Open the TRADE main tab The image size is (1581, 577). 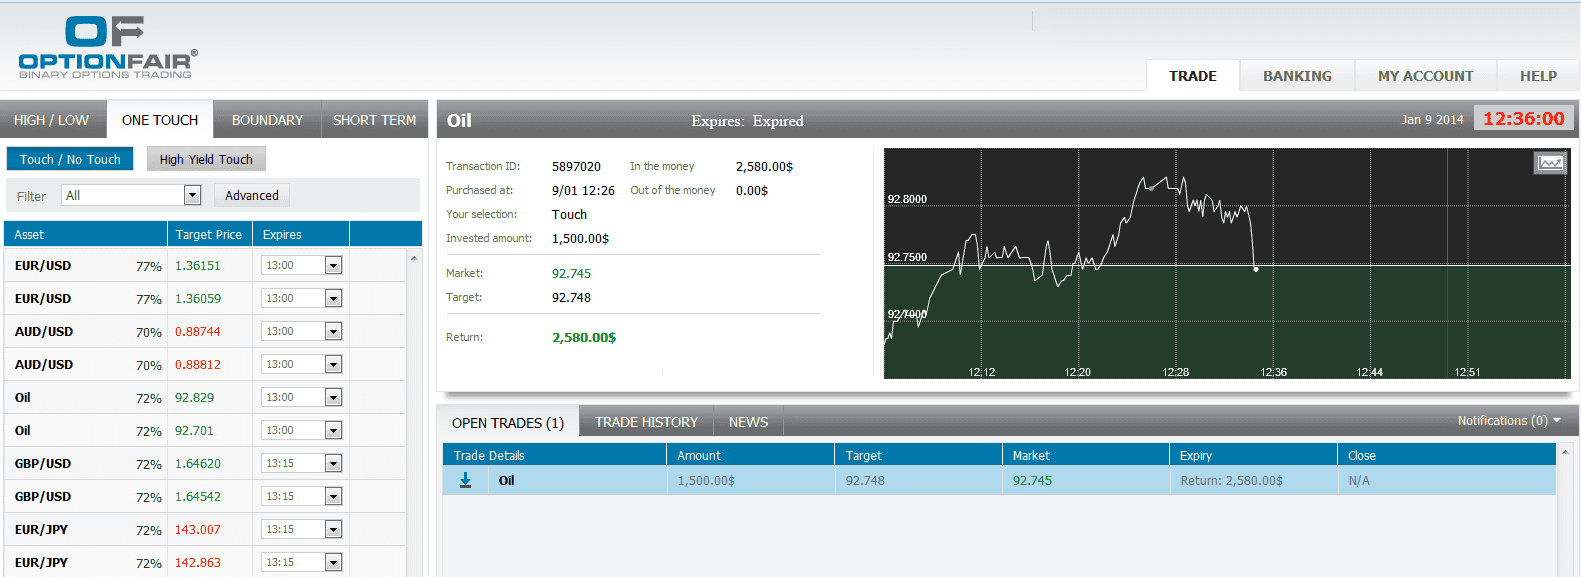[x=1193, y=76]
